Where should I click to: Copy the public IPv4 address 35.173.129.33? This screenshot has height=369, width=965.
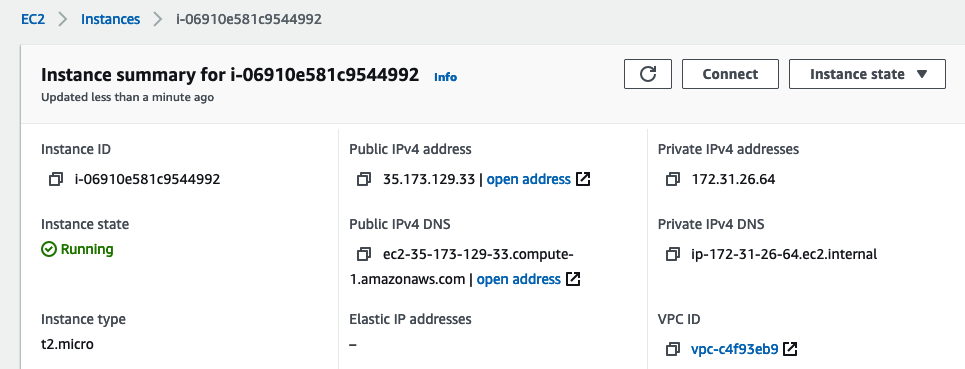click(x=364, y=180)
